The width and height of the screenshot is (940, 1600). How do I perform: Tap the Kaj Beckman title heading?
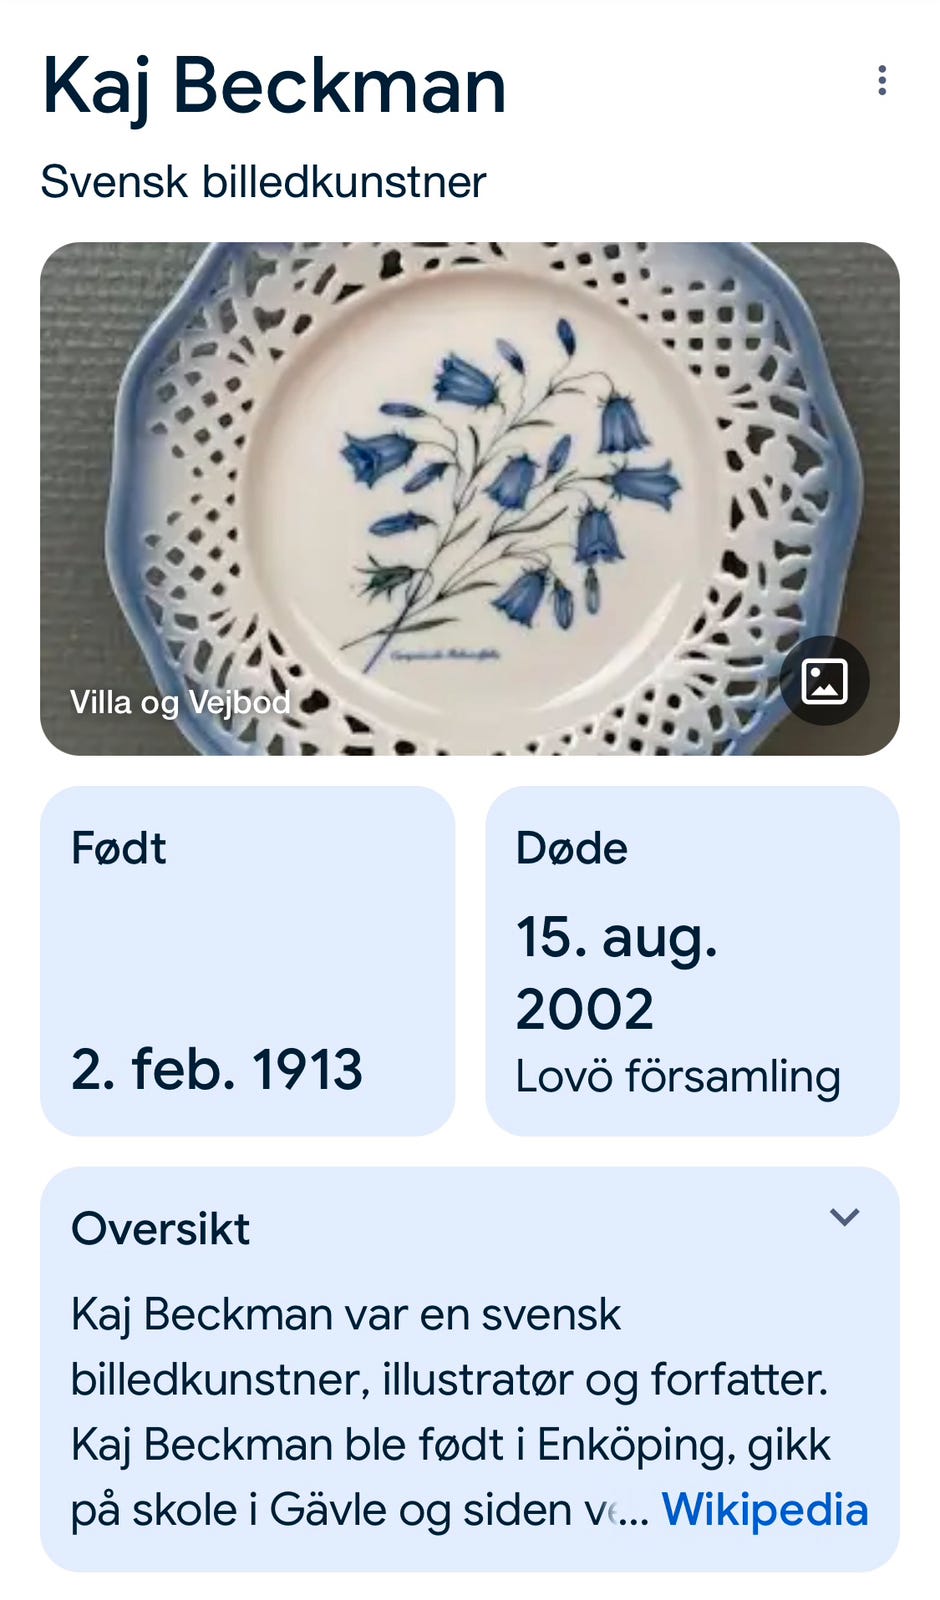coord(274,87)
